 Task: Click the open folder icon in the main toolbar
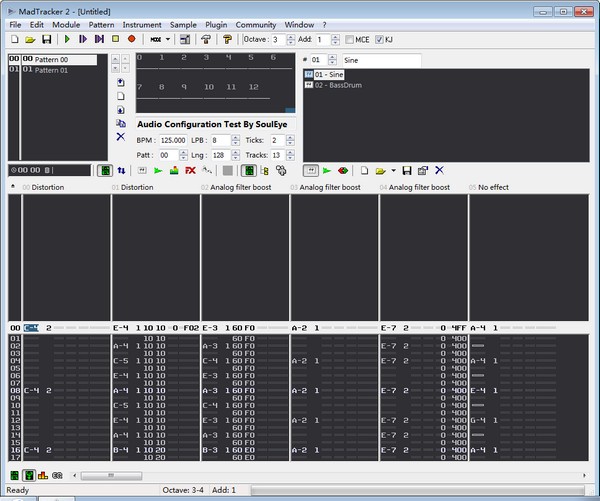pyautogui.click(x=30, y=40)
